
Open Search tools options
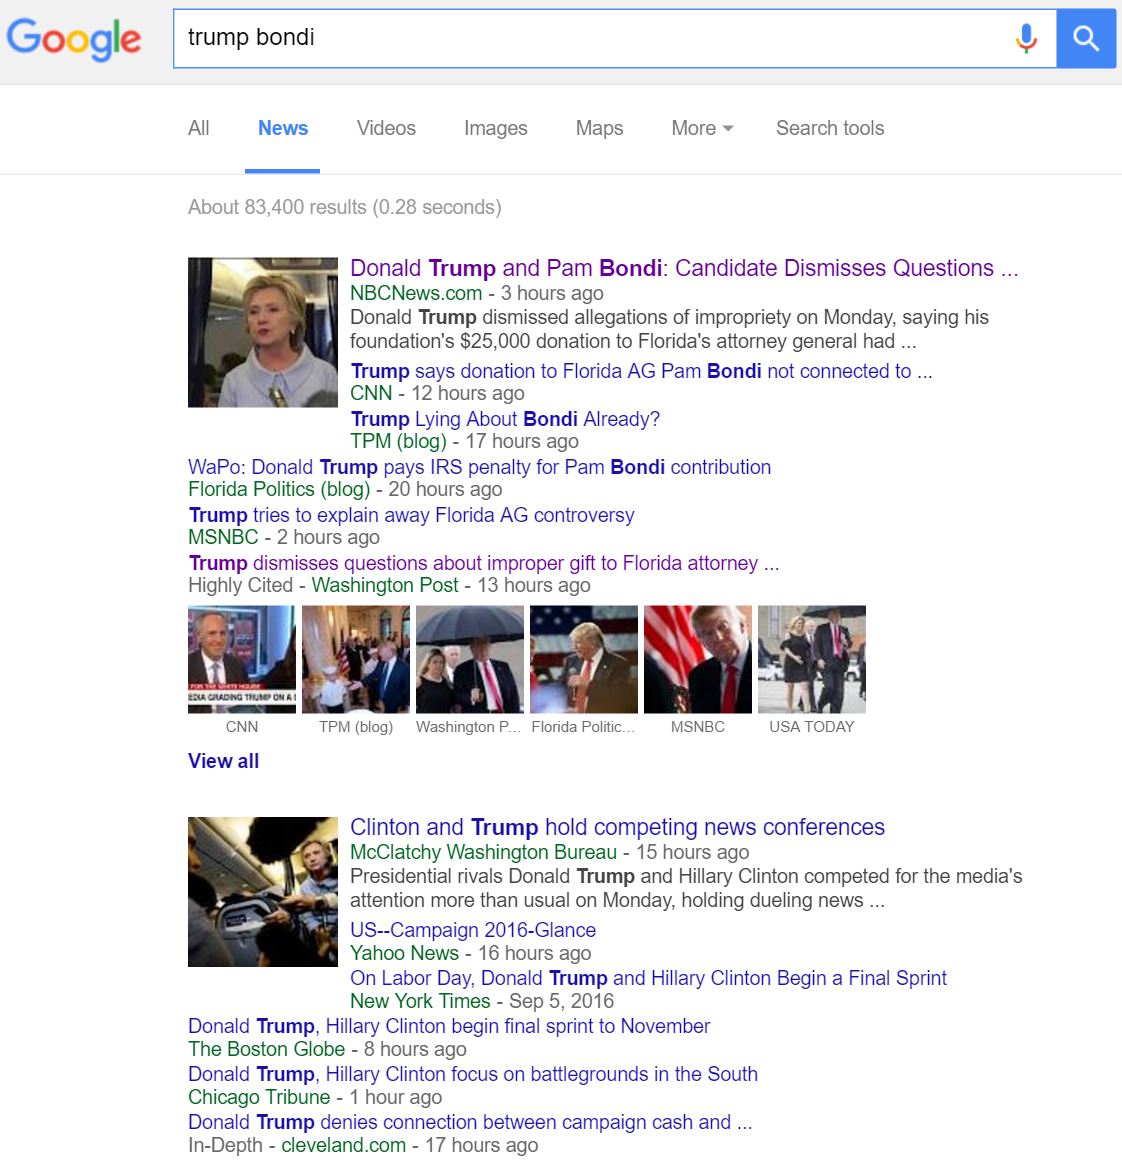coord(830,128)
